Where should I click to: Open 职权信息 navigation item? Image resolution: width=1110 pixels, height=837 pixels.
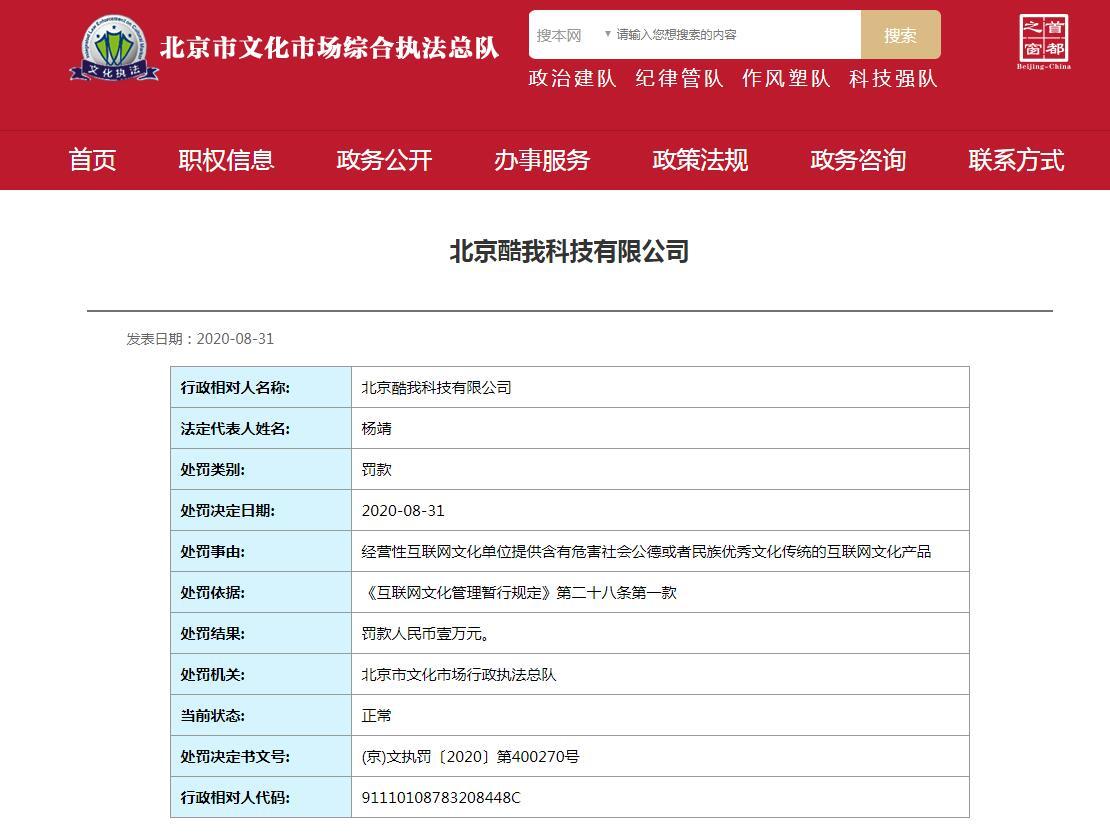(226, 160)
